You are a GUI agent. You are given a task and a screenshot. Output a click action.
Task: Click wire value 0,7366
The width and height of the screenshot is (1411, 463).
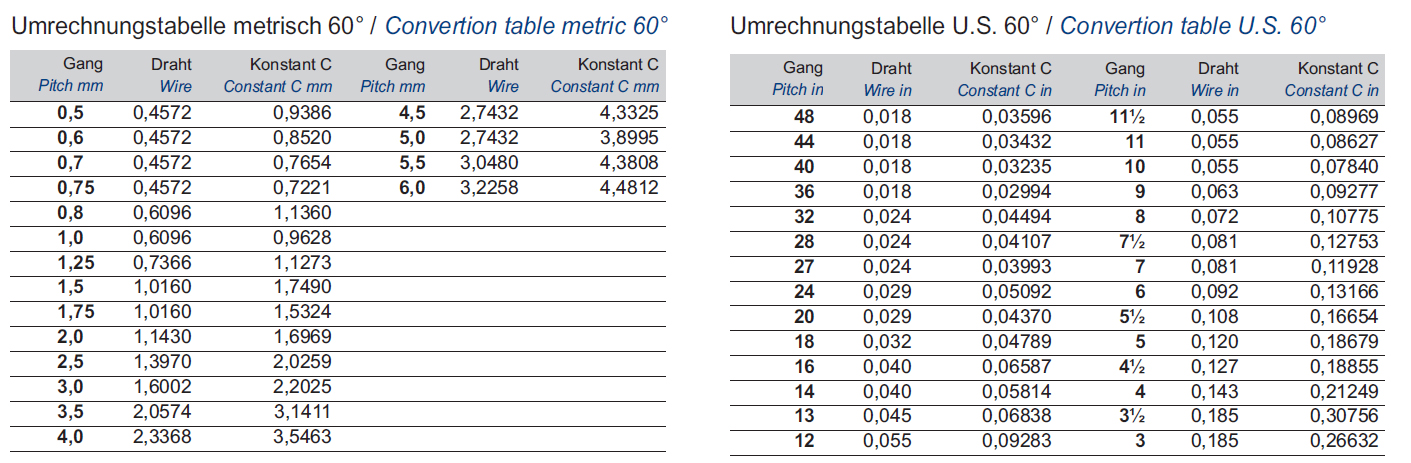(x=161, y=262)
